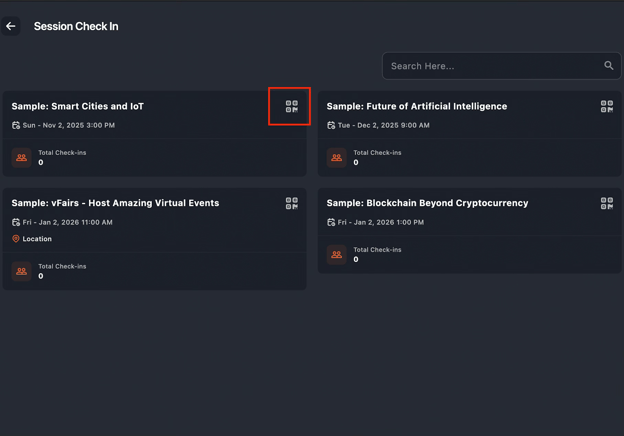The height and width of the screenshot is (436, 624).
Task: Open QR scanner for vFairs virtual events session
Action: 291,203
